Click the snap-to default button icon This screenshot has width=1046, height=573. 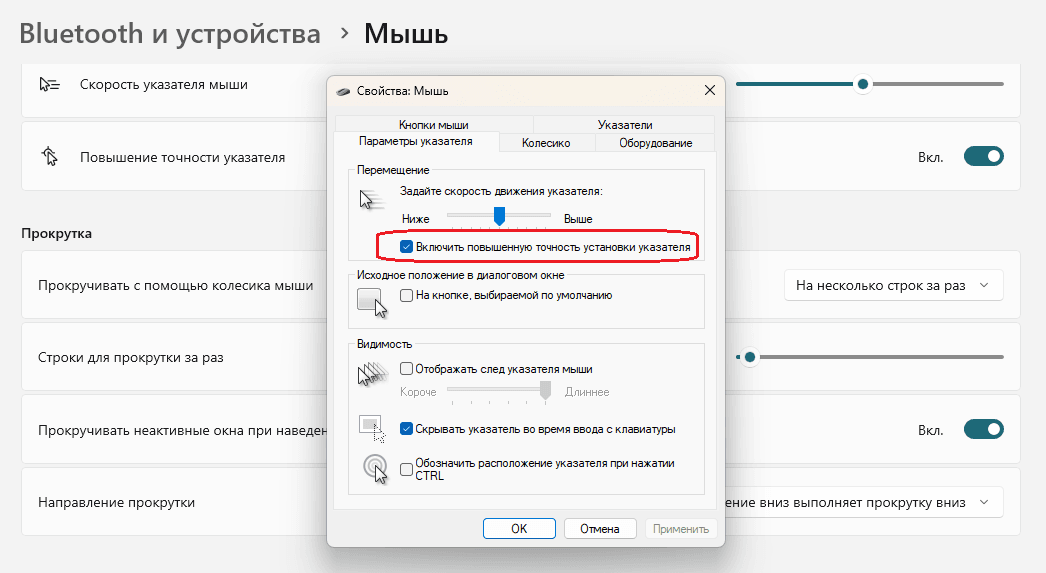[372, 302]
